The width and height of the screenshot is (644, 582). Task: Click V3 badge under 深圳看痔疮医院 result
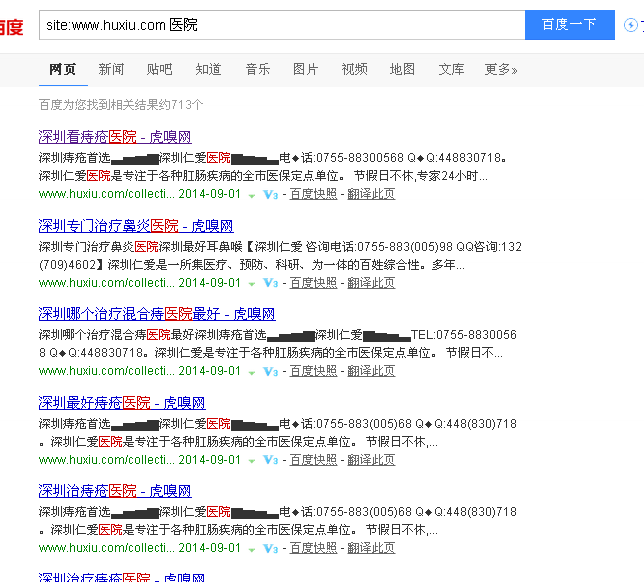pyautogui.click(x=270, y=194)
